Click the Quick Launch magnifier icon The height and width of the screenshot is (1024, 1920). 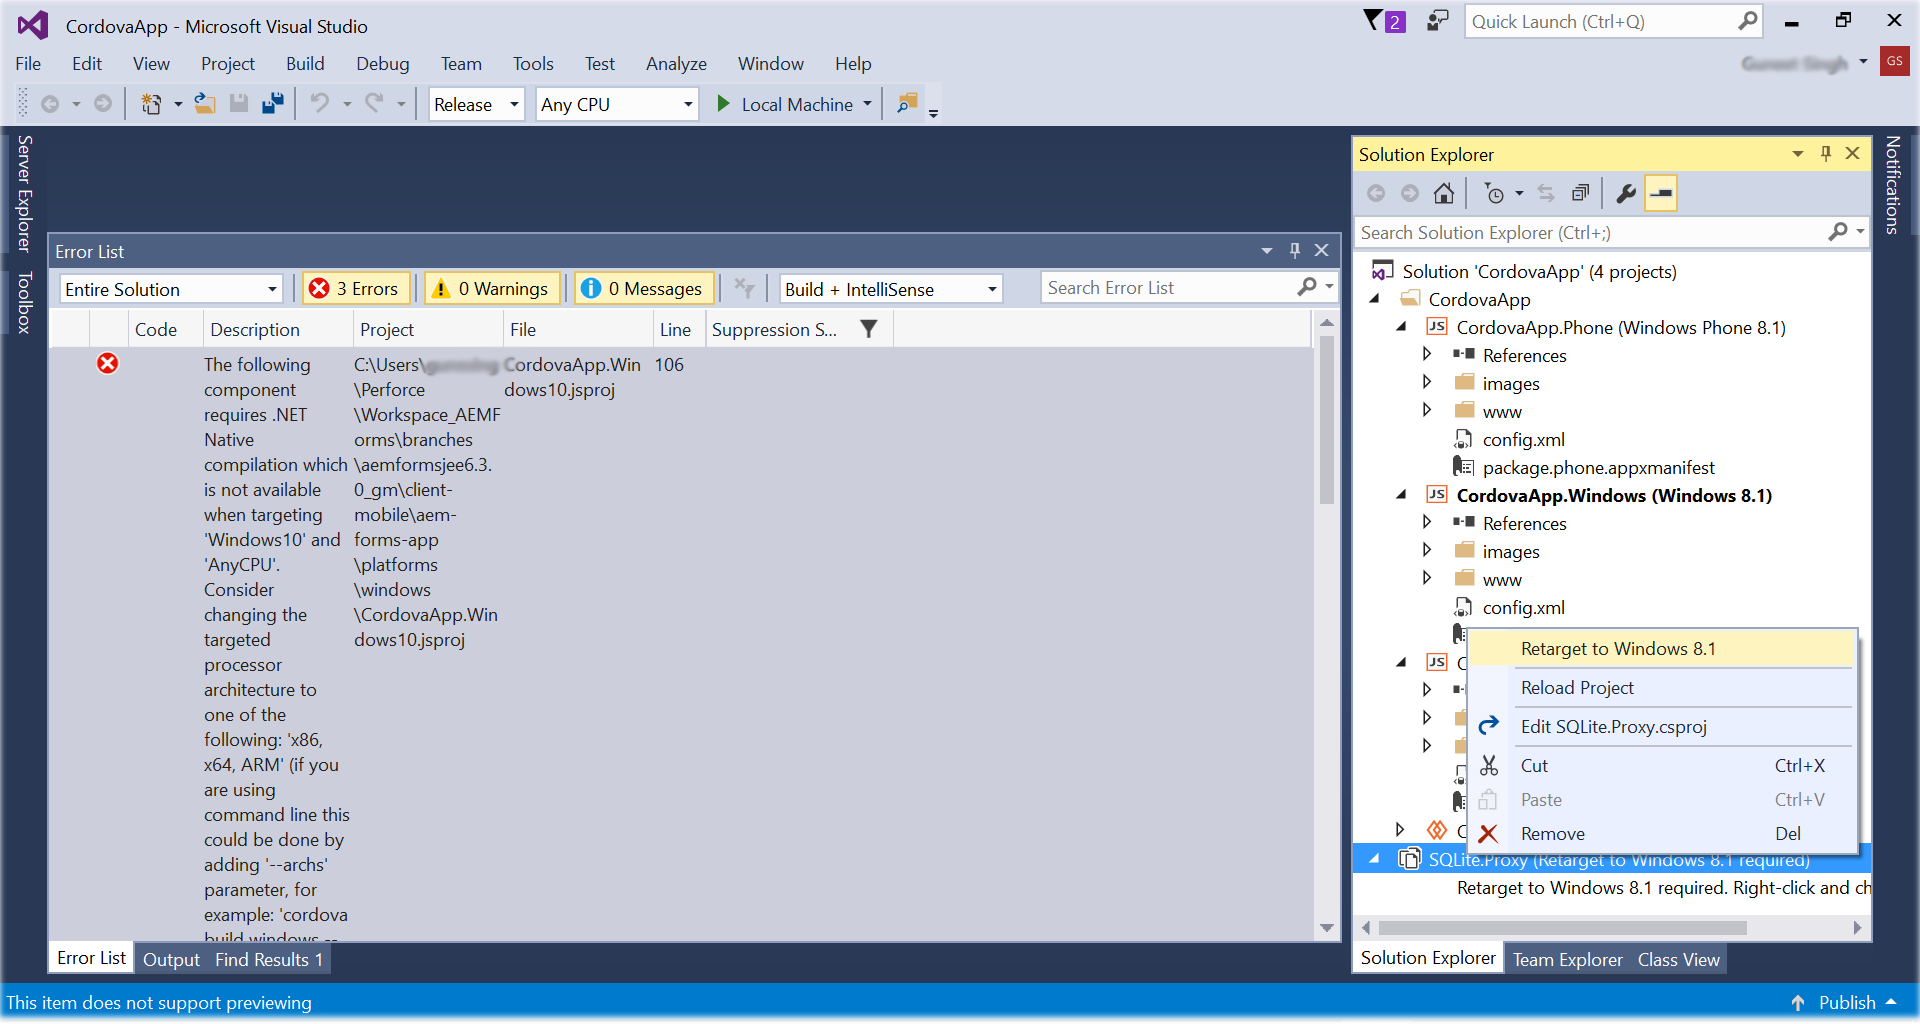(1748, 21)
